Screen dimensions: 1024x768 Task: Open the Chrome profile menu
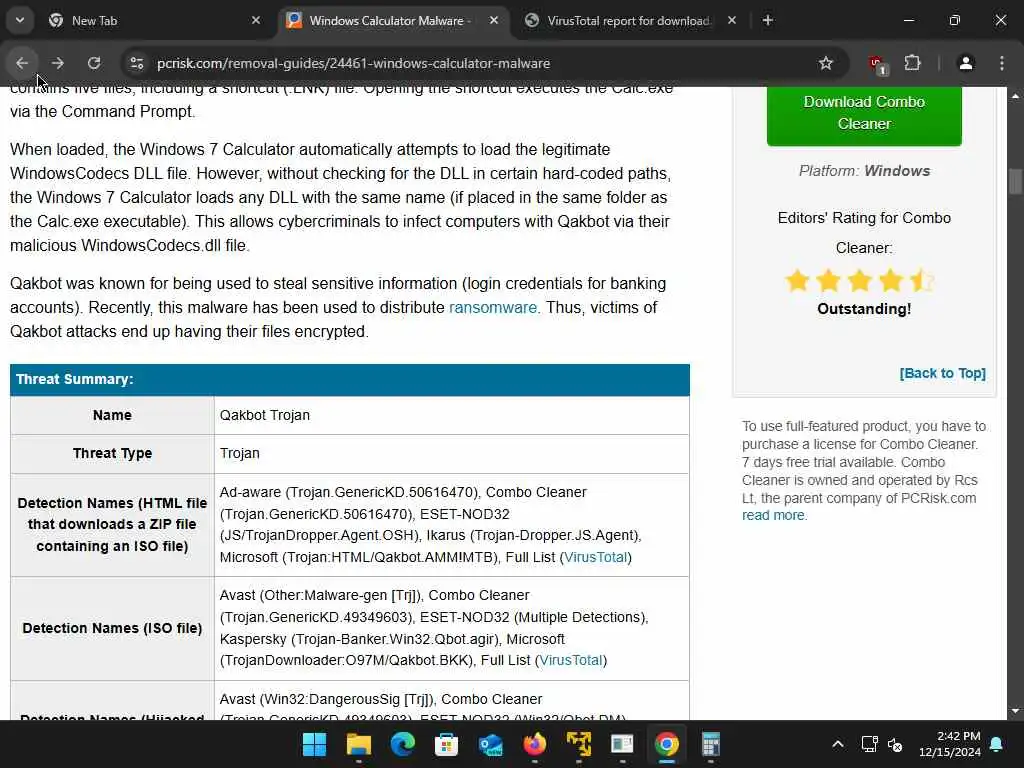(x=965, y=63)
